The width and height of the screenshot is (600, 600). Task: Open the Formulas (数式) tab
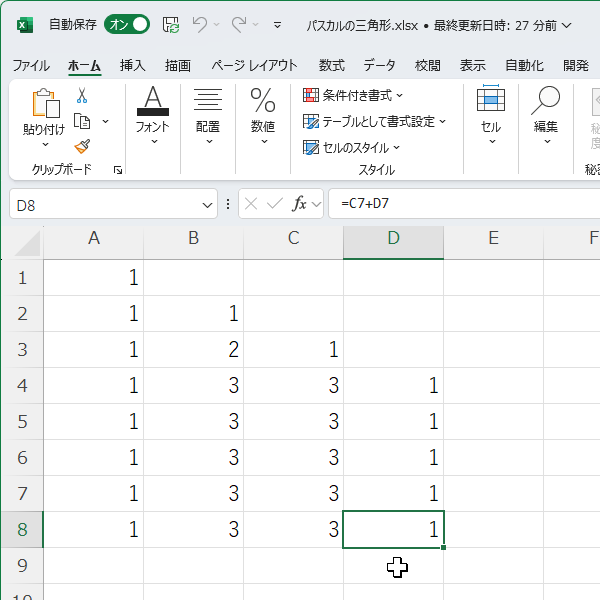click(x=332, y=66)
